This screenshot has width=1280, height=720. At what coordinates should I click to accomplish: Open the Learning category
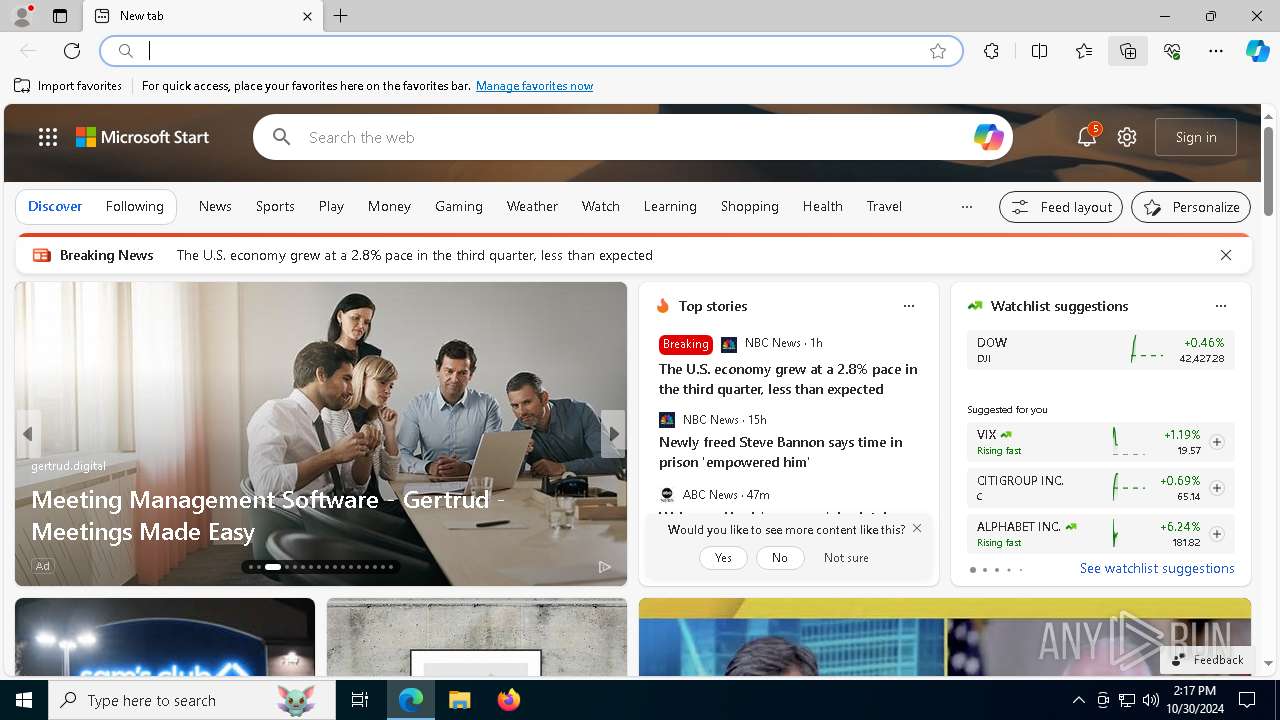pos(670,206)
